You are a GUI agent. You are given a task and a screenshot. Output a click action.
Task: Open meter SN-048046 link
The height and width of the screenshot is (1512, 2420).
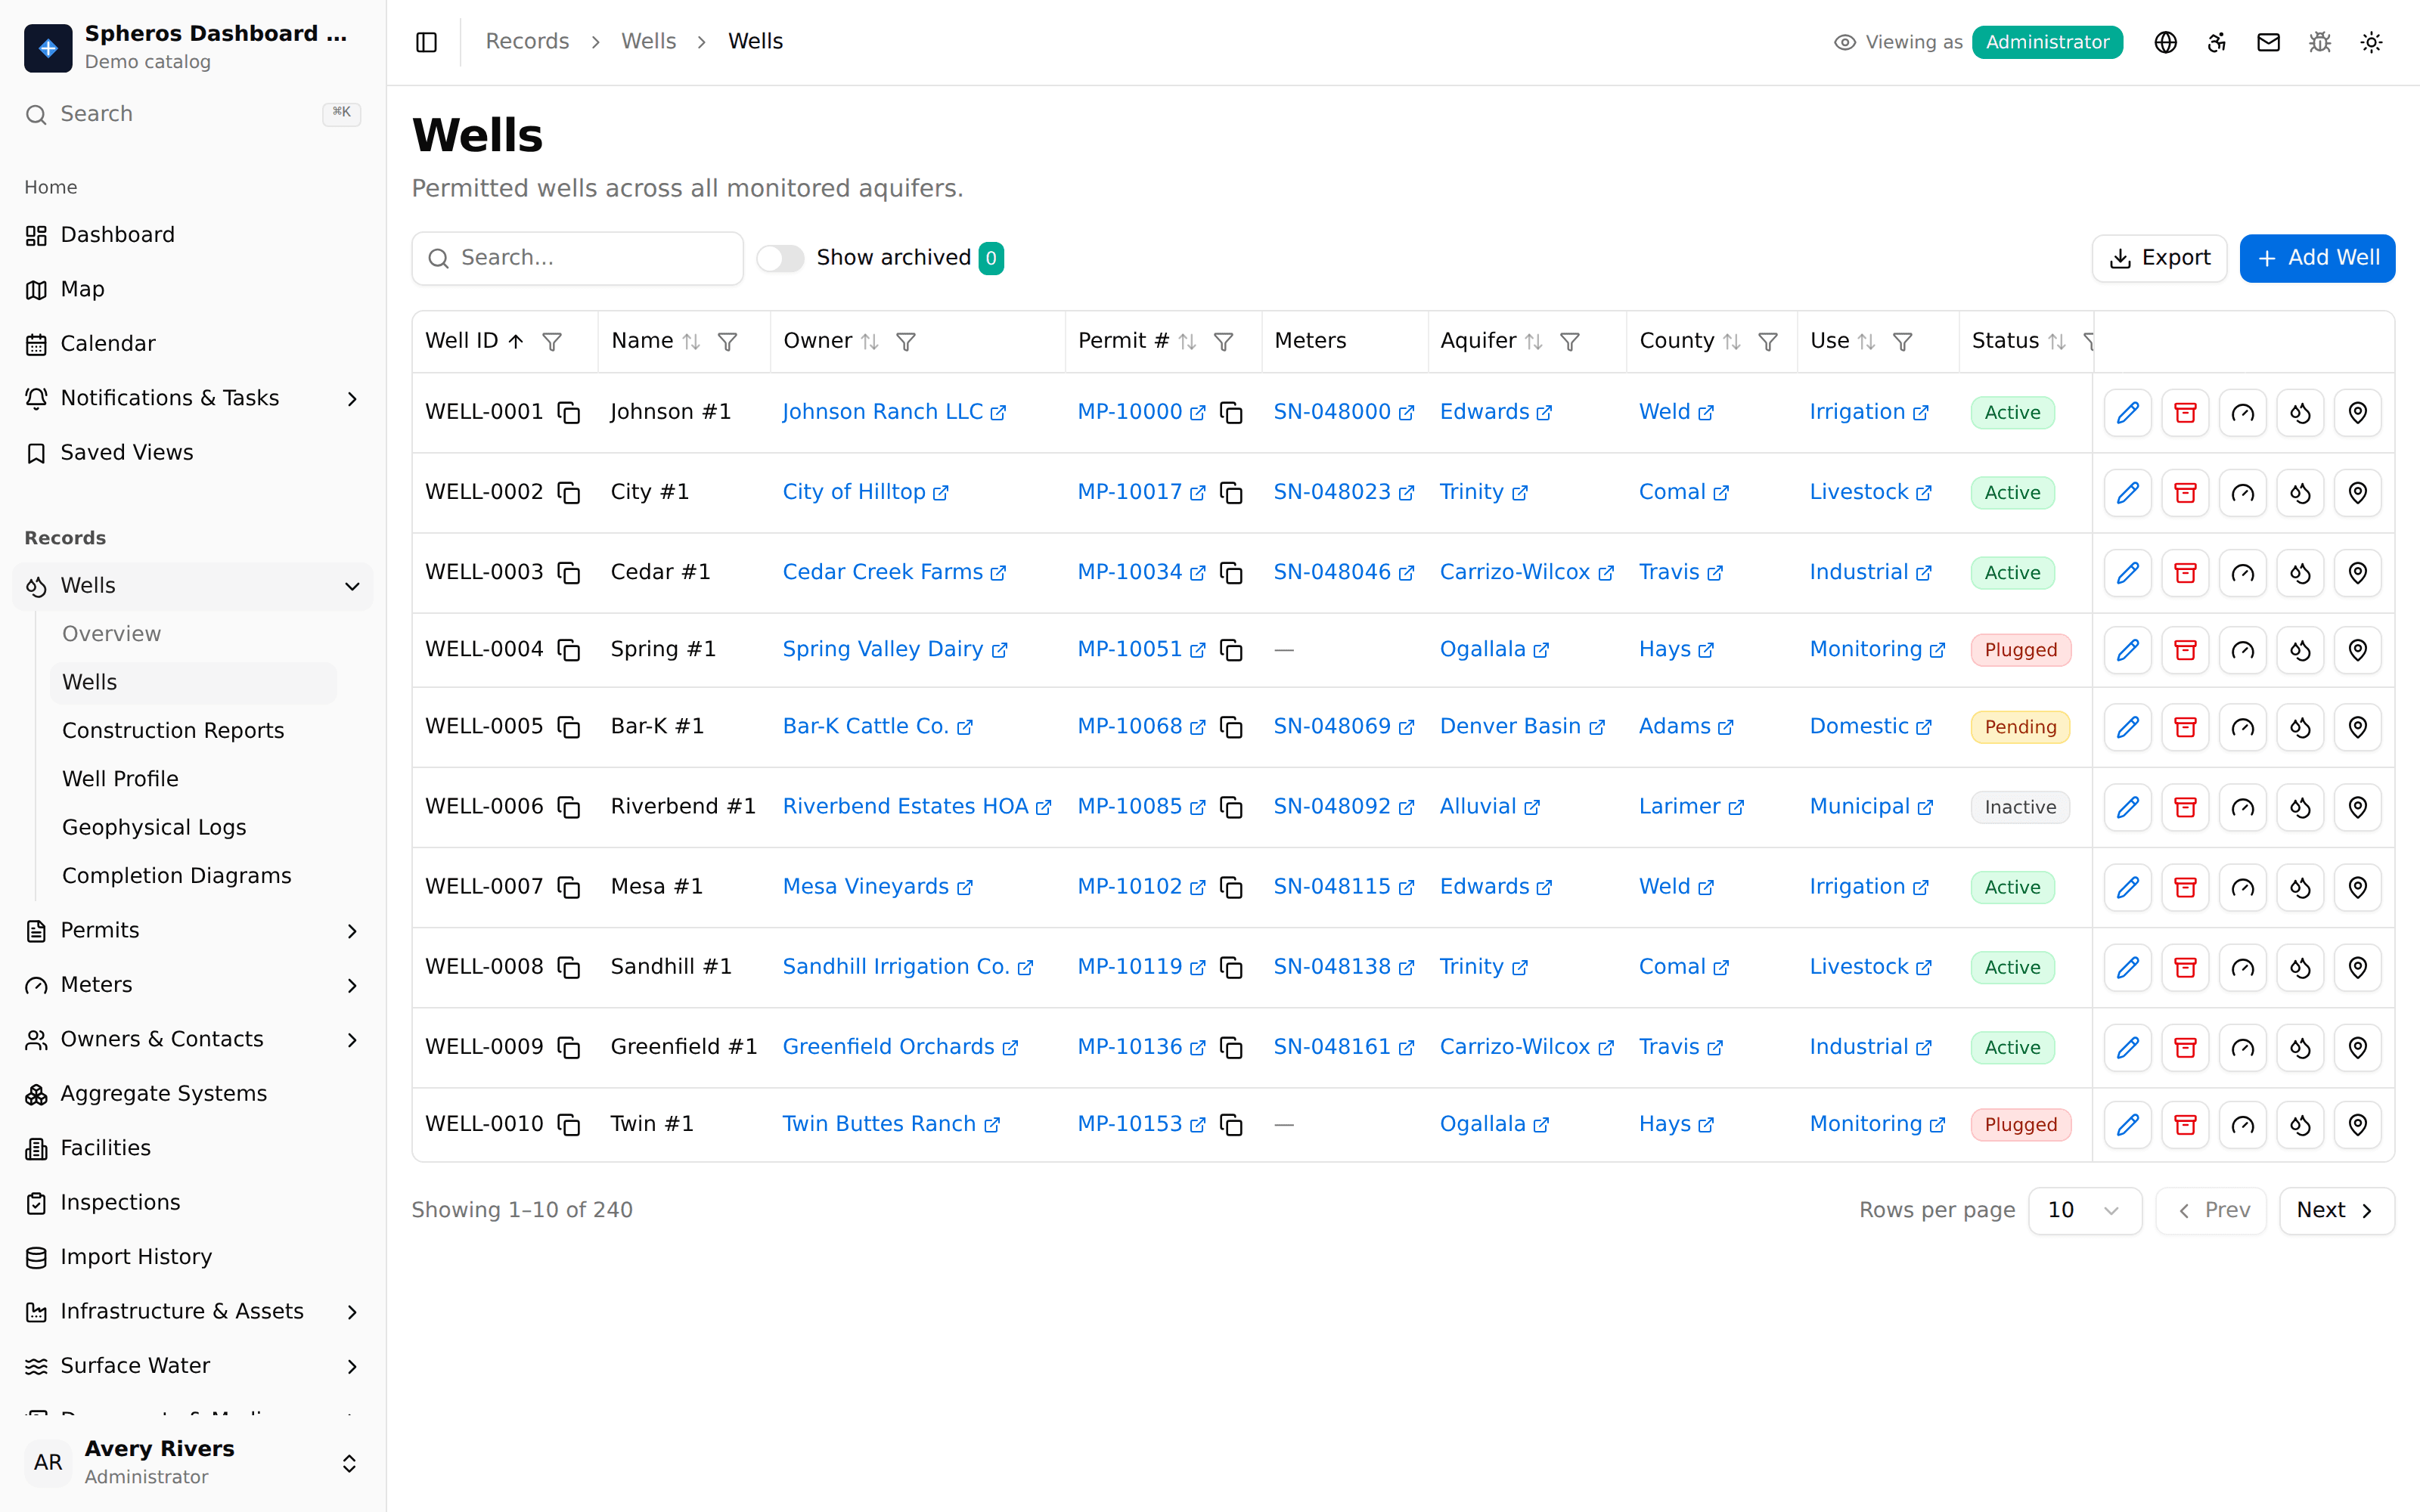(1344, 572)
